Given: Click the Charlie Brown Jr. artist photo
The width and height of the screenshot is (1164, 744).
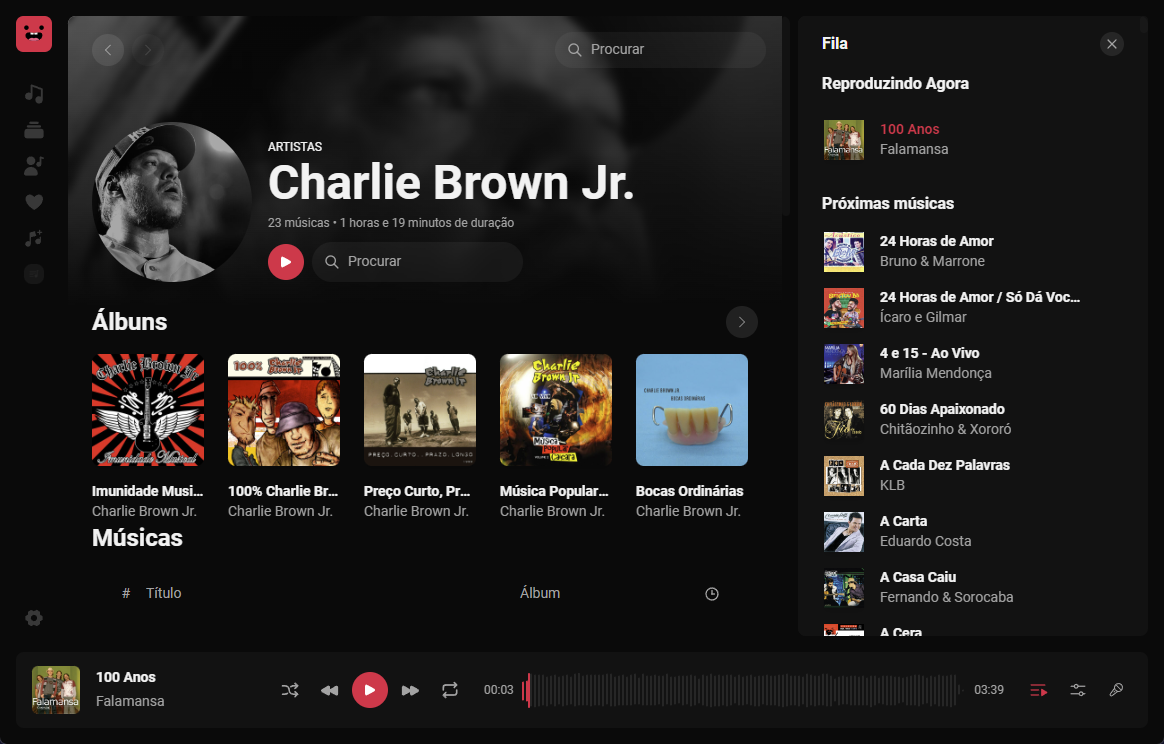Looking at the screenshot, I should pos(171,202).
